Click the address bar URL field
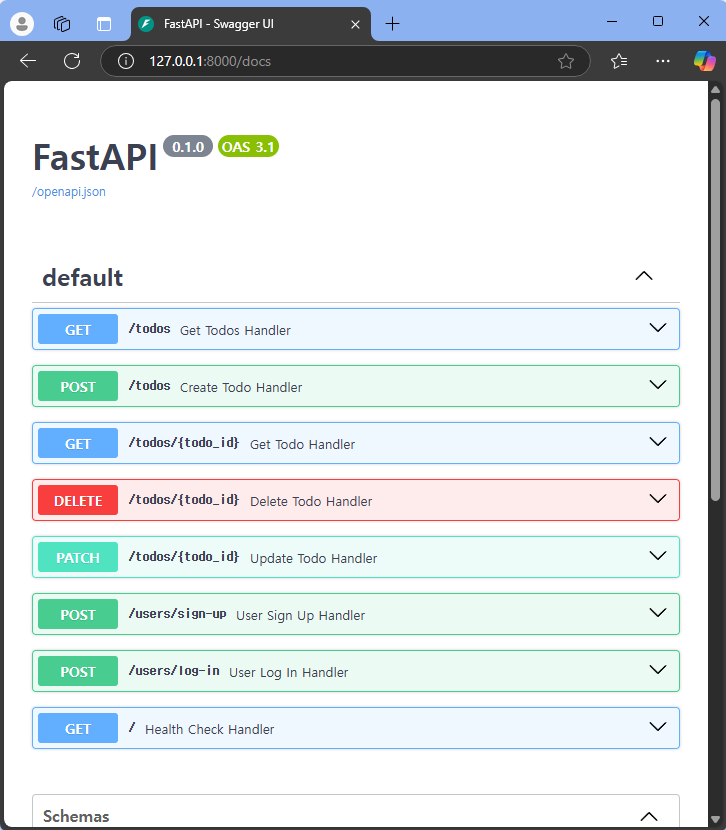Viewport: 726px width, 830px height. pyautogui.click(x=345, y=61)
